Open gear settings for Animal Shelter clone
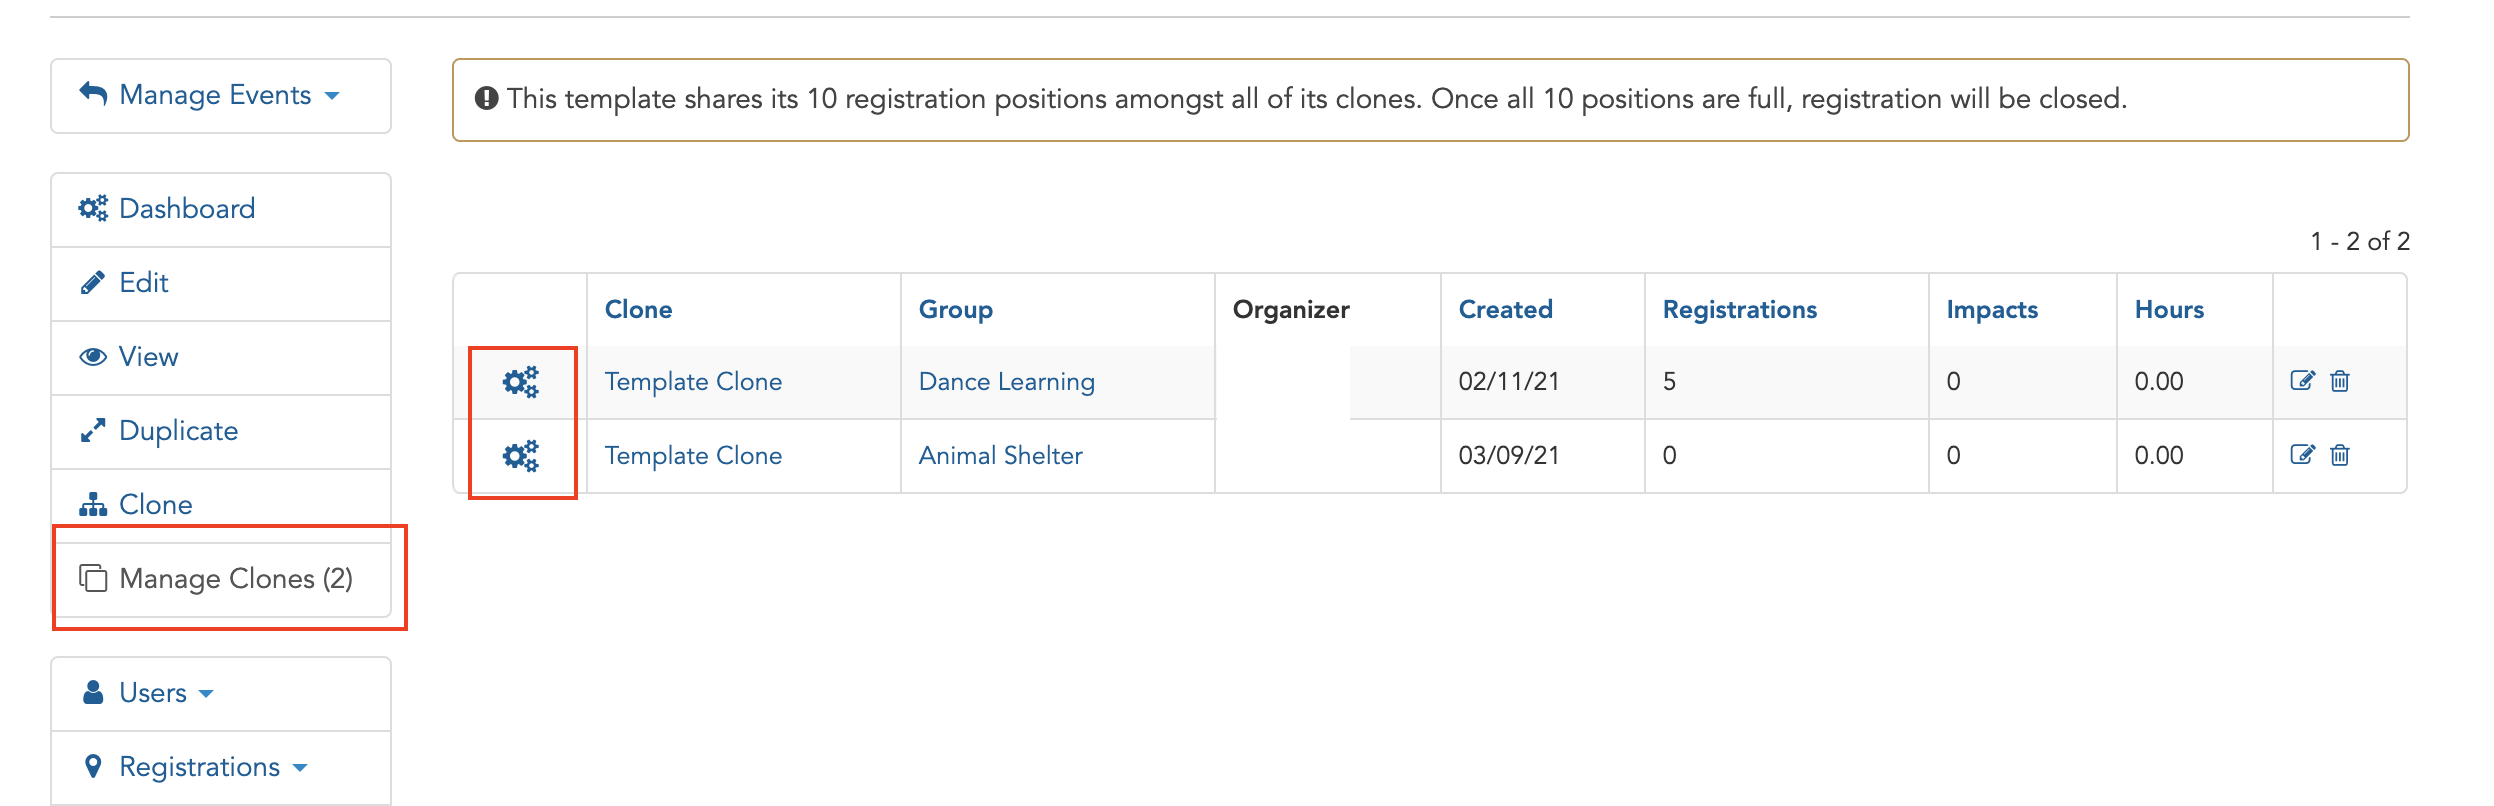This screenshot has width=2494, height=806. coord(520,456)
